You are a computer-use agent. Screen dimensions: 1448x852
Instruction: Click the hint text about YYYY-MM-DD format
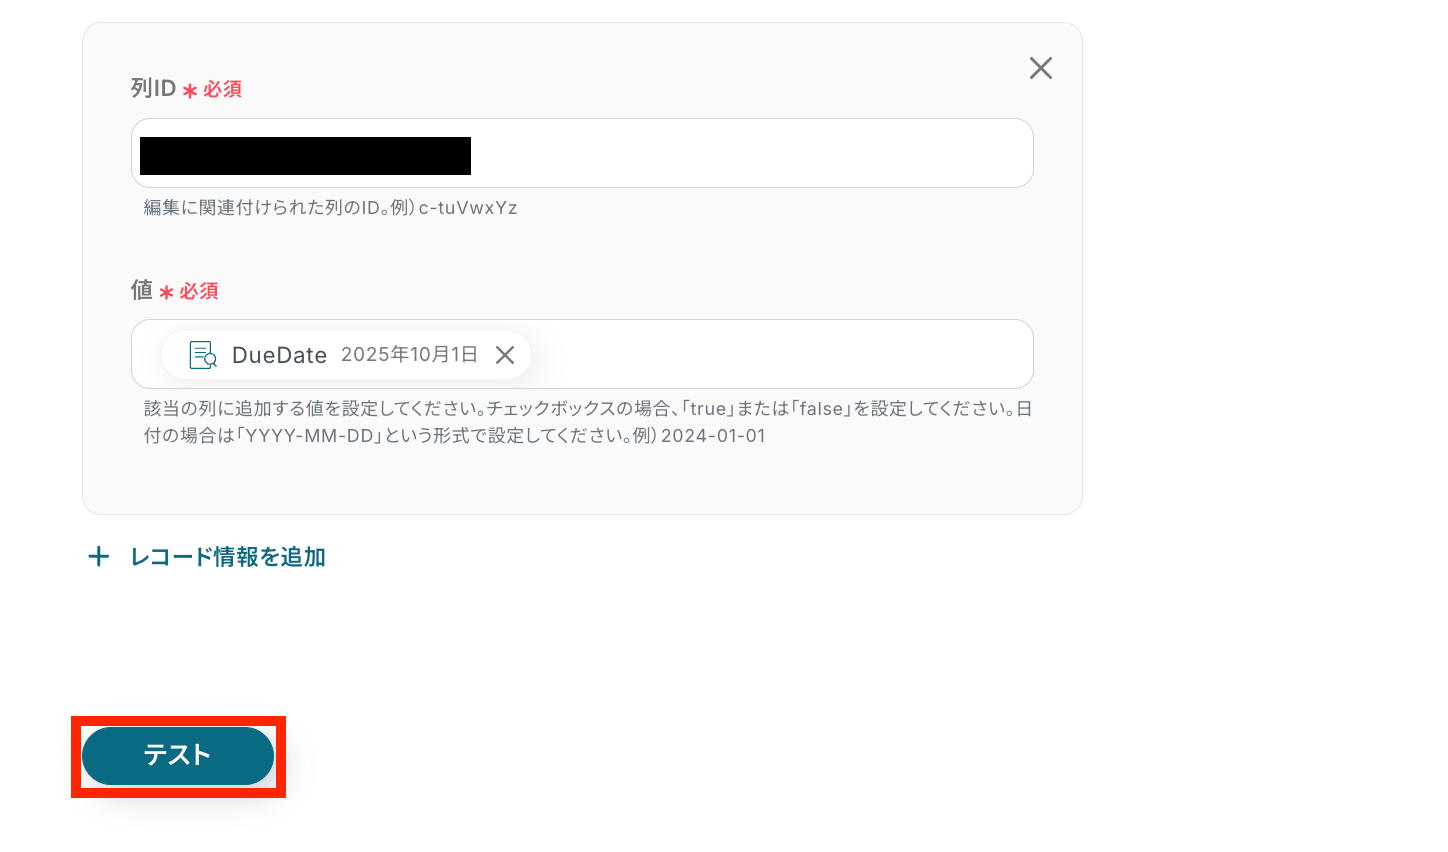[588, 422]
